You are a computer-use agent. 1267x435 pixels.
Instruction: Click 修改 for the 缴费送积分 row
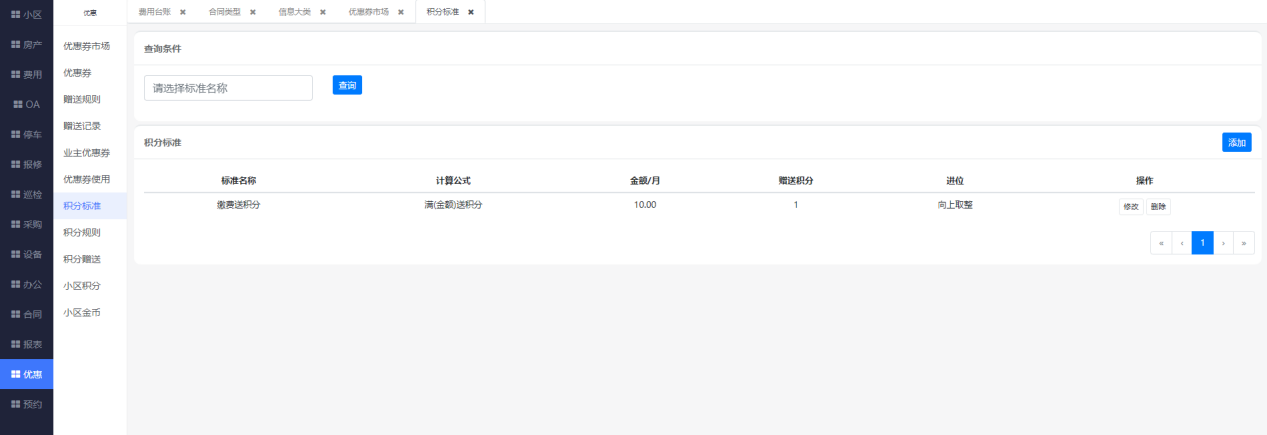pos(1131,206)
